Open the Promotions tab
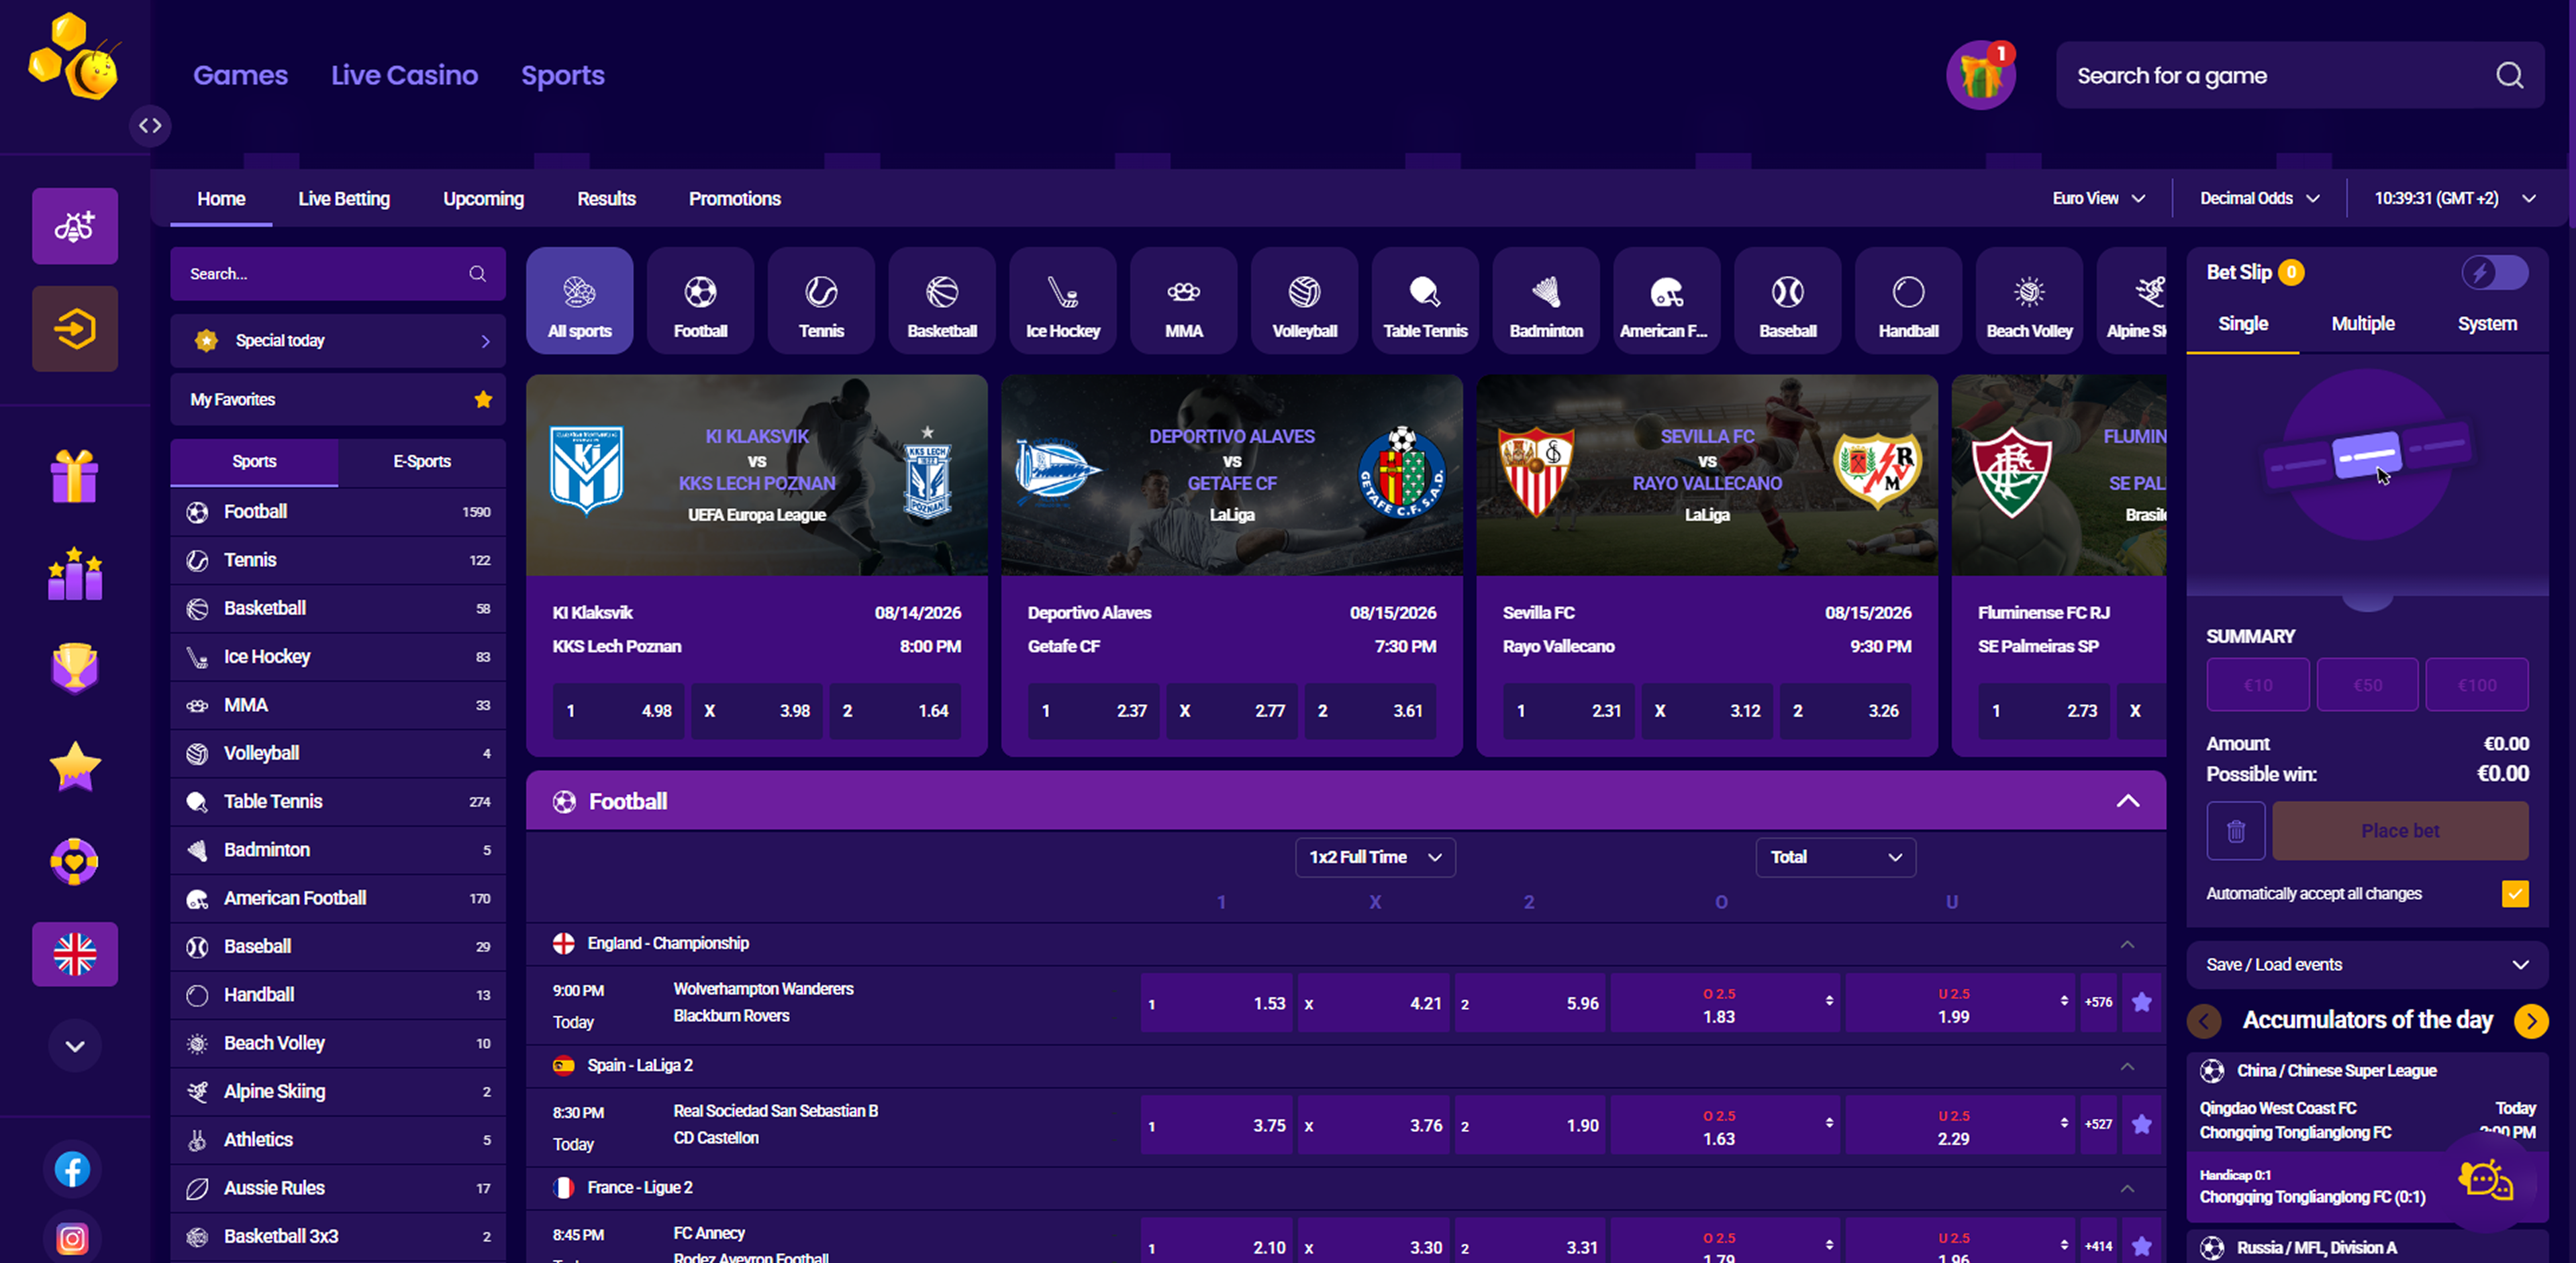 (734, 198)
